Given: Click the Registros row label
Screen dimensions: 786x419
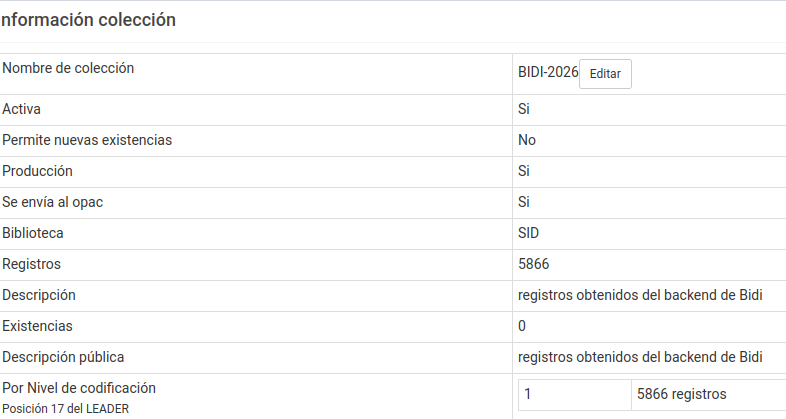Looking at the screenshot, I should click(x=32, y=264).
